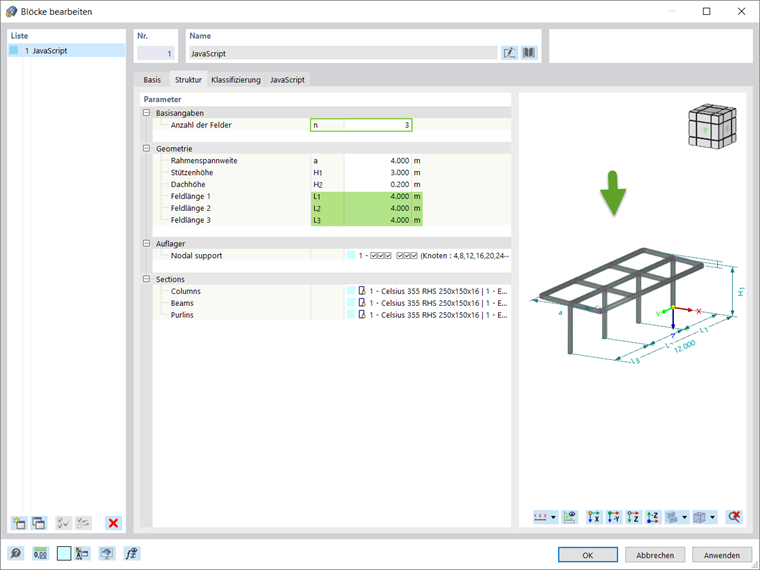Open section library icon in Columns row
760x570 pixels.
coord(362,291)
